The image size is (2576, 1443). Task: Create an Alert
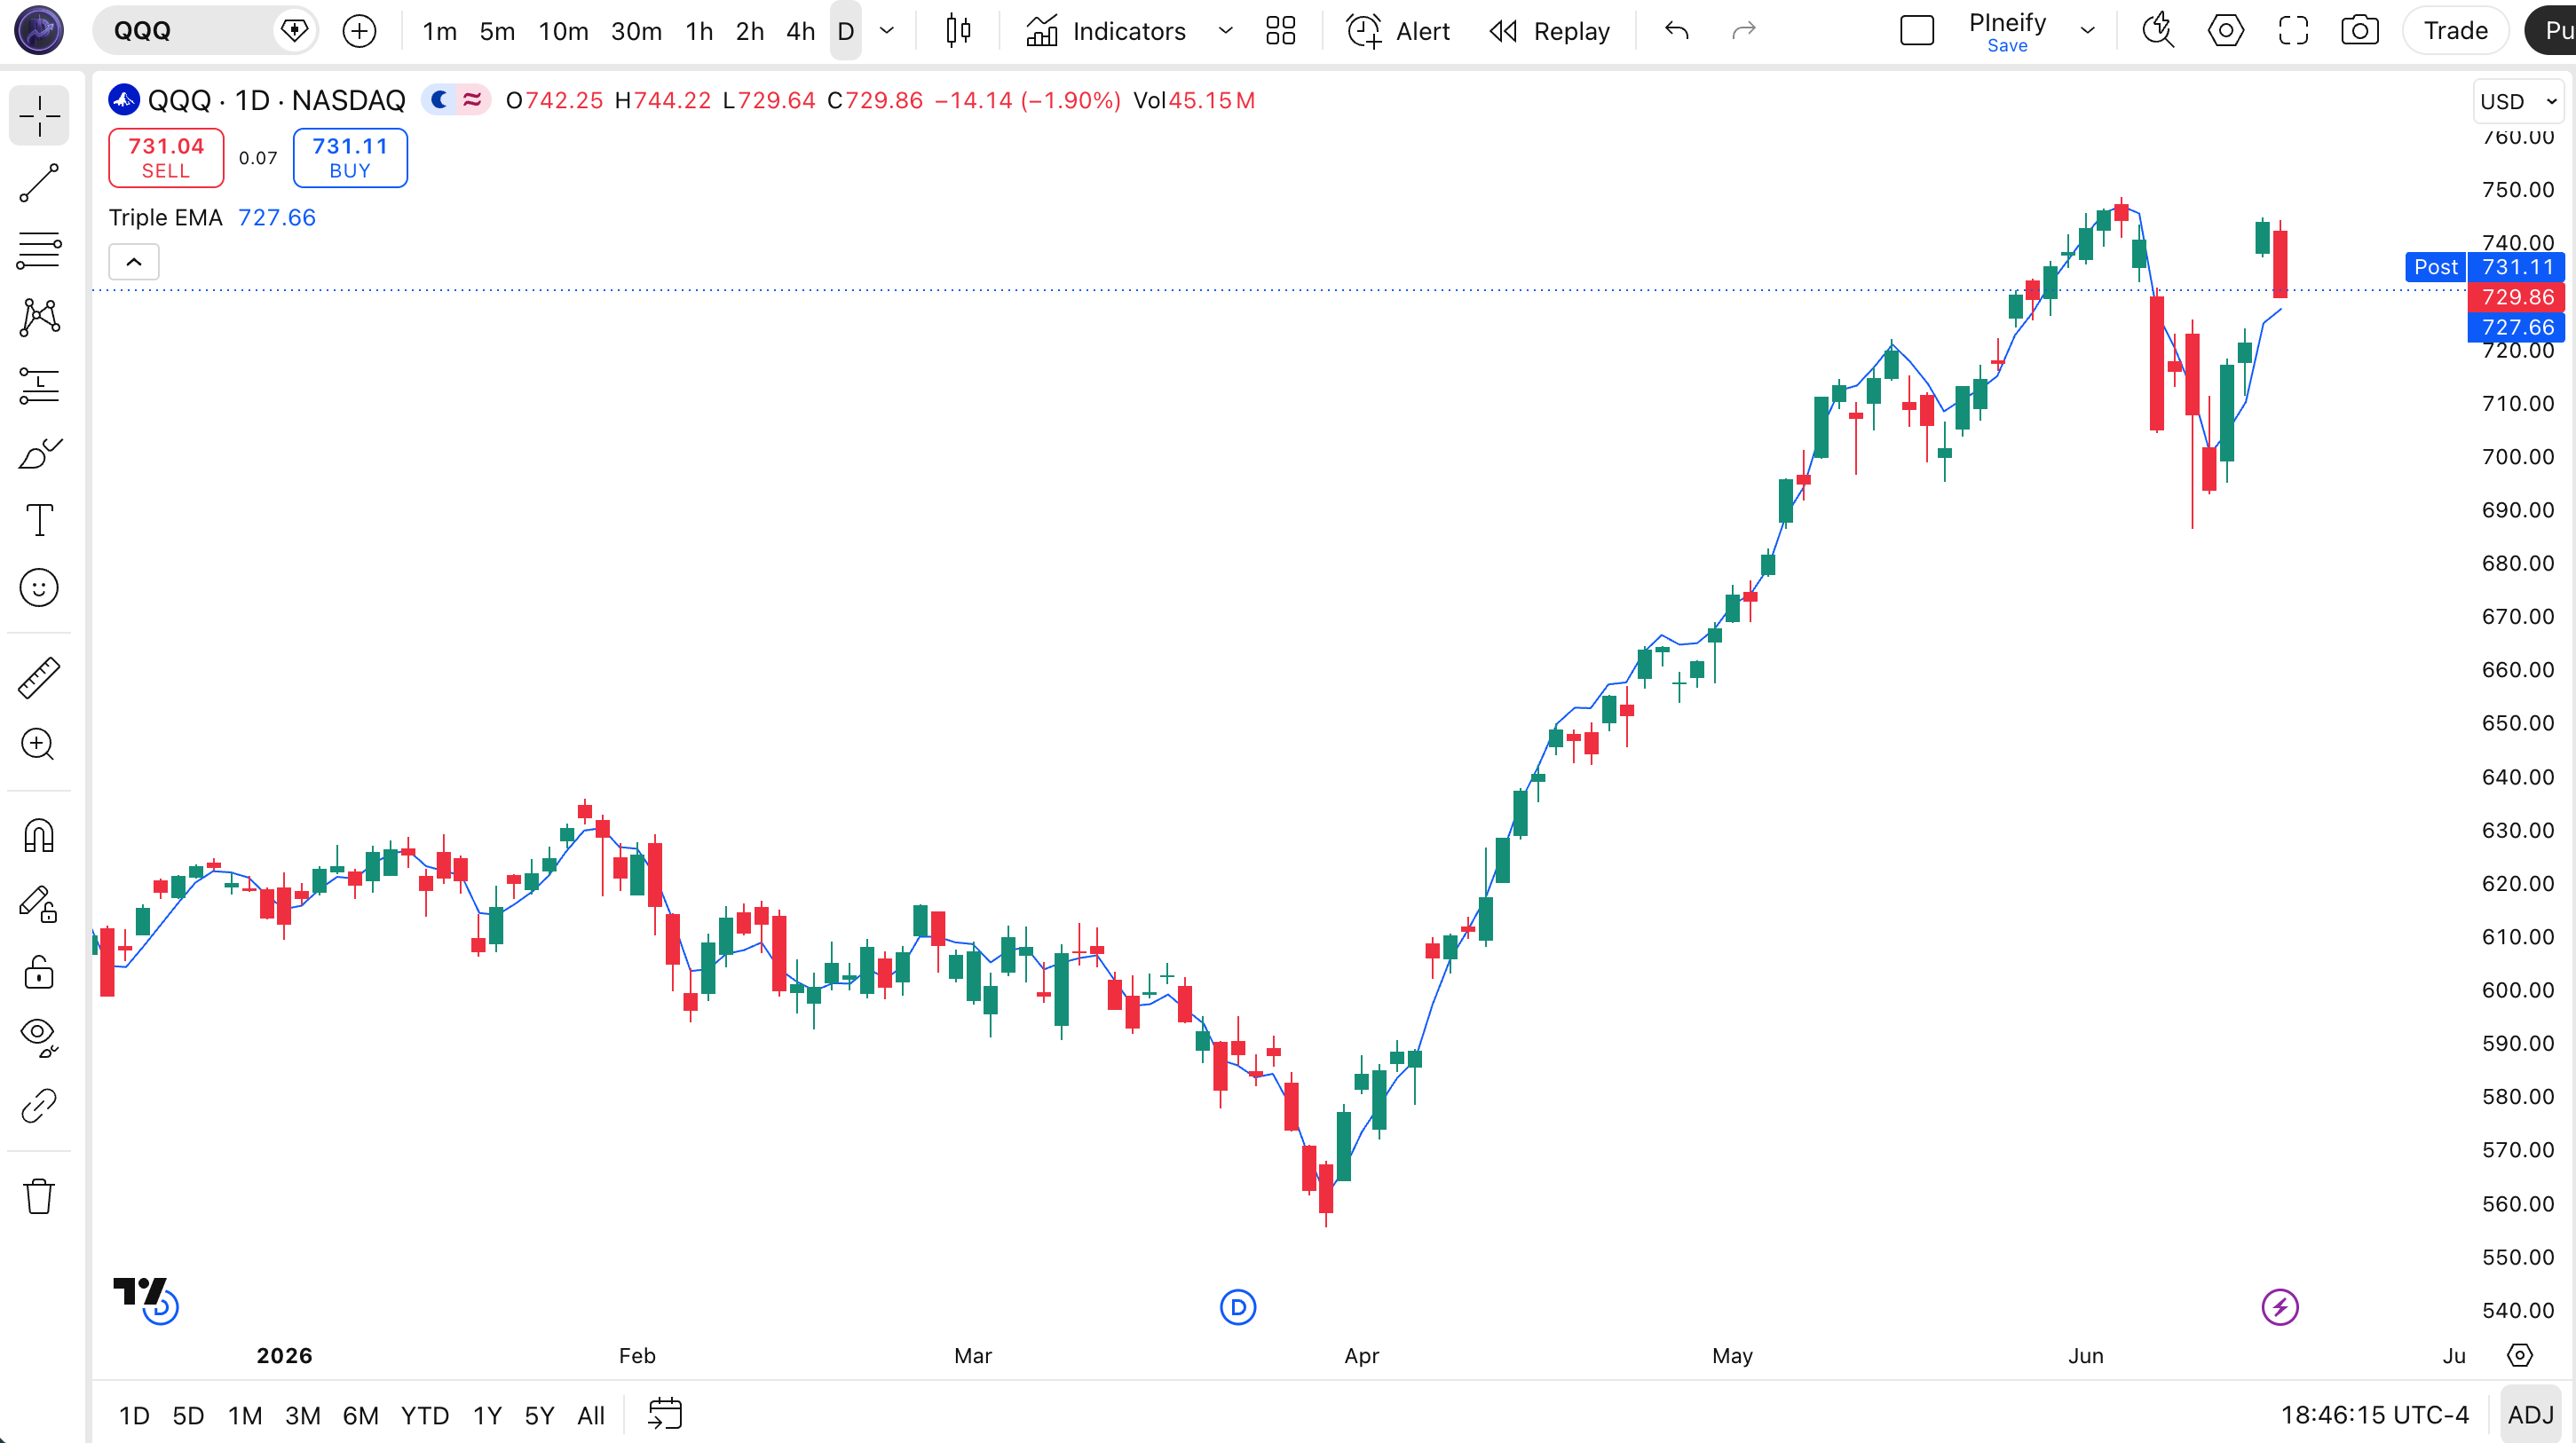tap(1397, 31)
